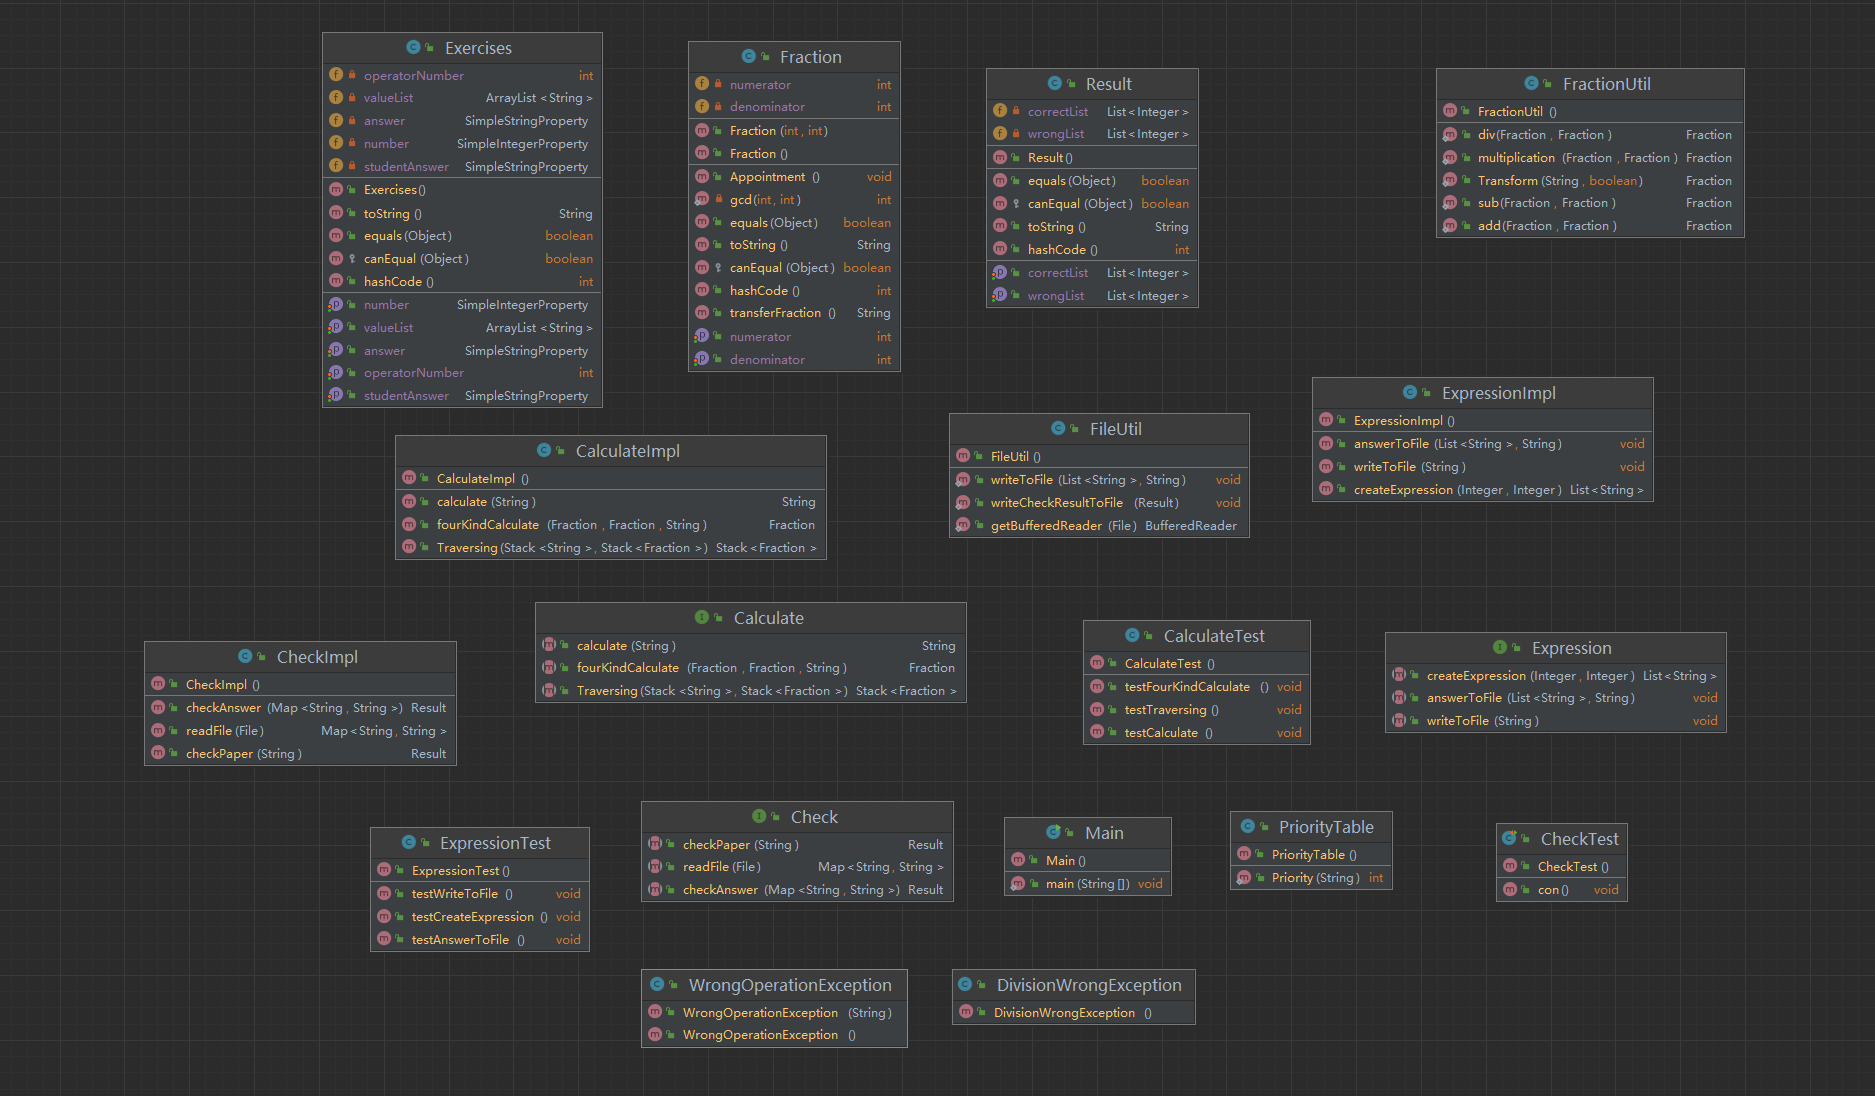Screen dimensions: 1875x1096
Task: Click getBufferedReader(File) in FileUtil
Action: pyautogui.click(x=1099, y=526)
